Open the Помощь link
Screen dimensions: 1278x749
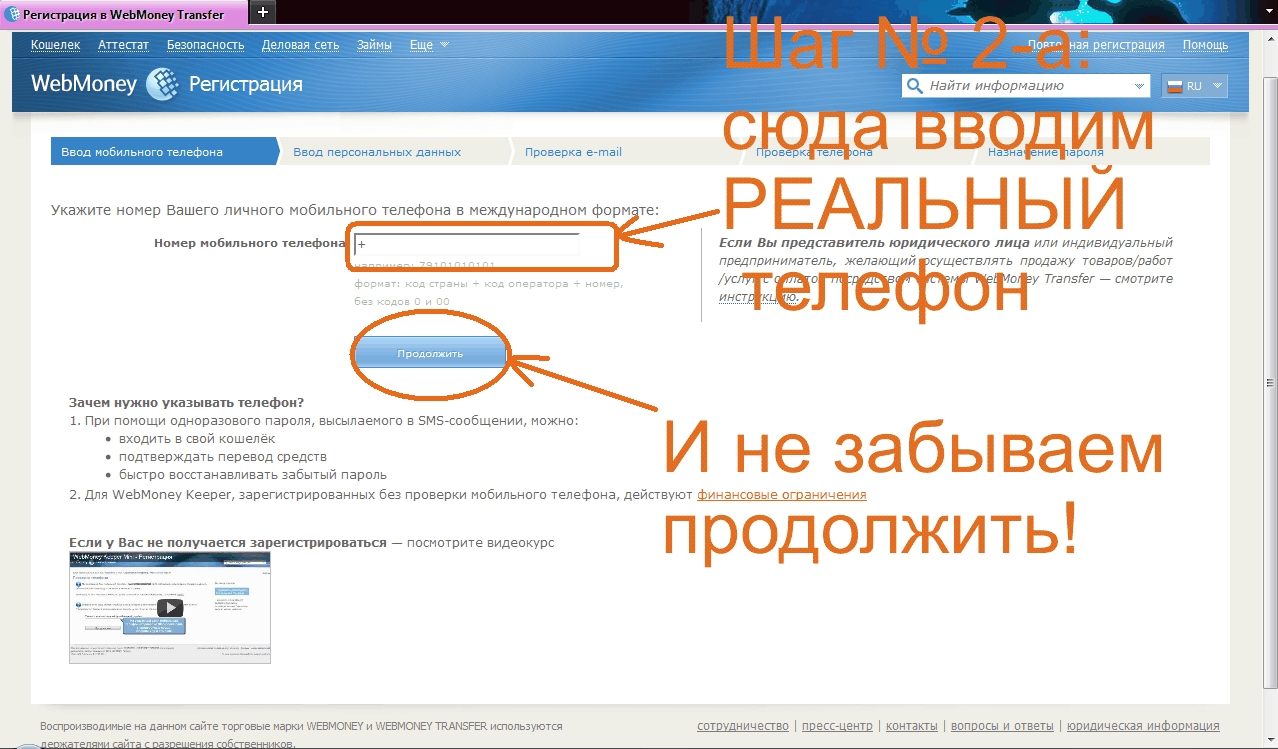(1205, 45)
